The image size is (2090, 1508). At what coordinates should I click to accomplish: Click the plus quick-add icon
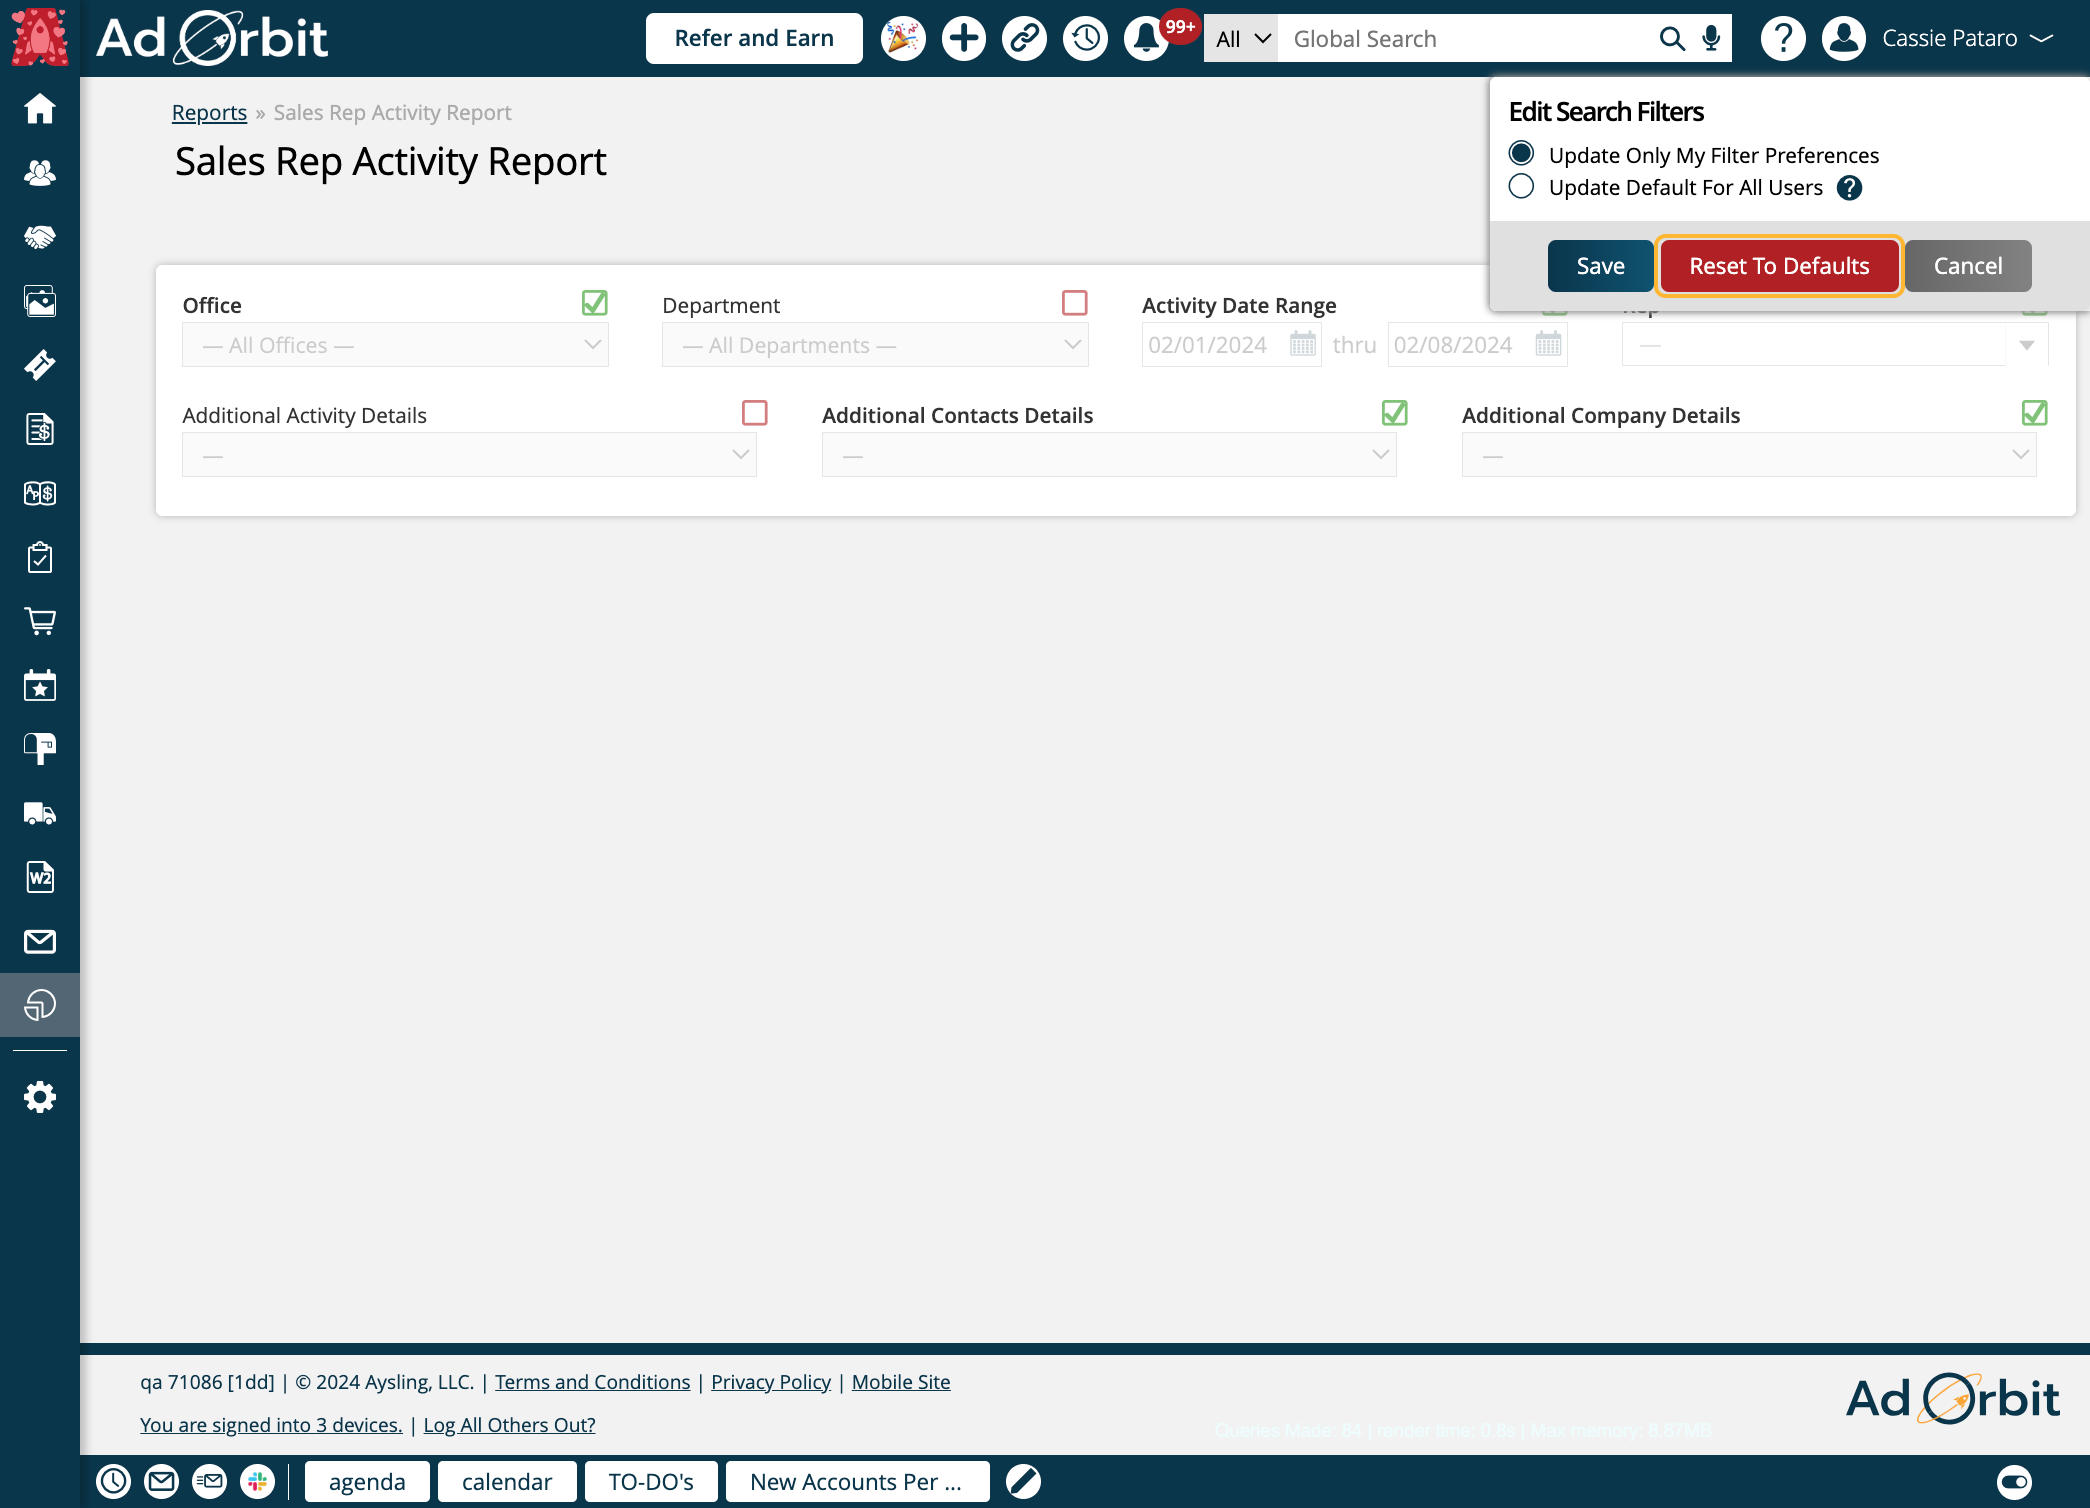click(963, 39)
